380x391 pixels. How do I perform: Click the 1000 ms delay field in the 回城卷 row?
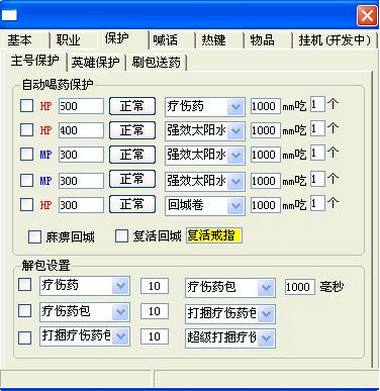pos(266,205)
